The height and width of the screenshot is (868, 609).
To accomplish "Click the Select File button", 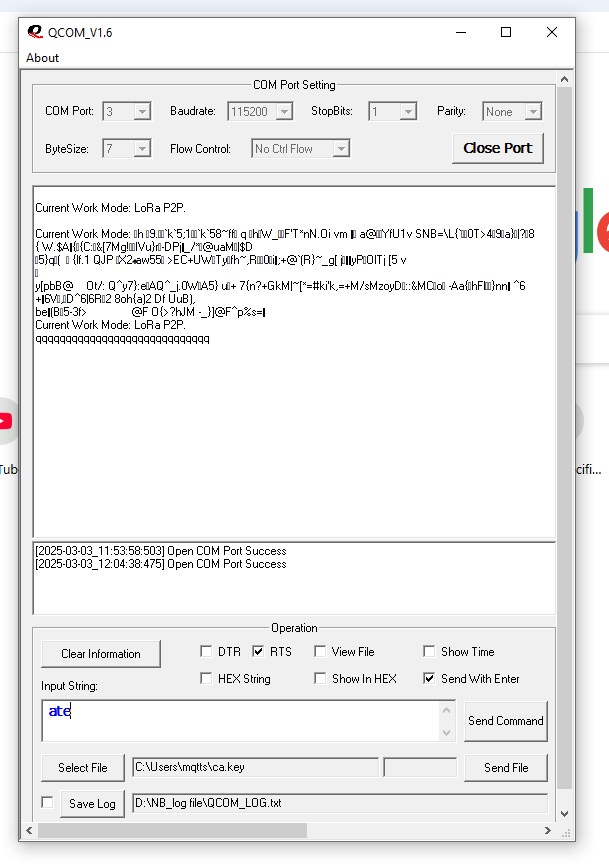I will tap(83, 768).
